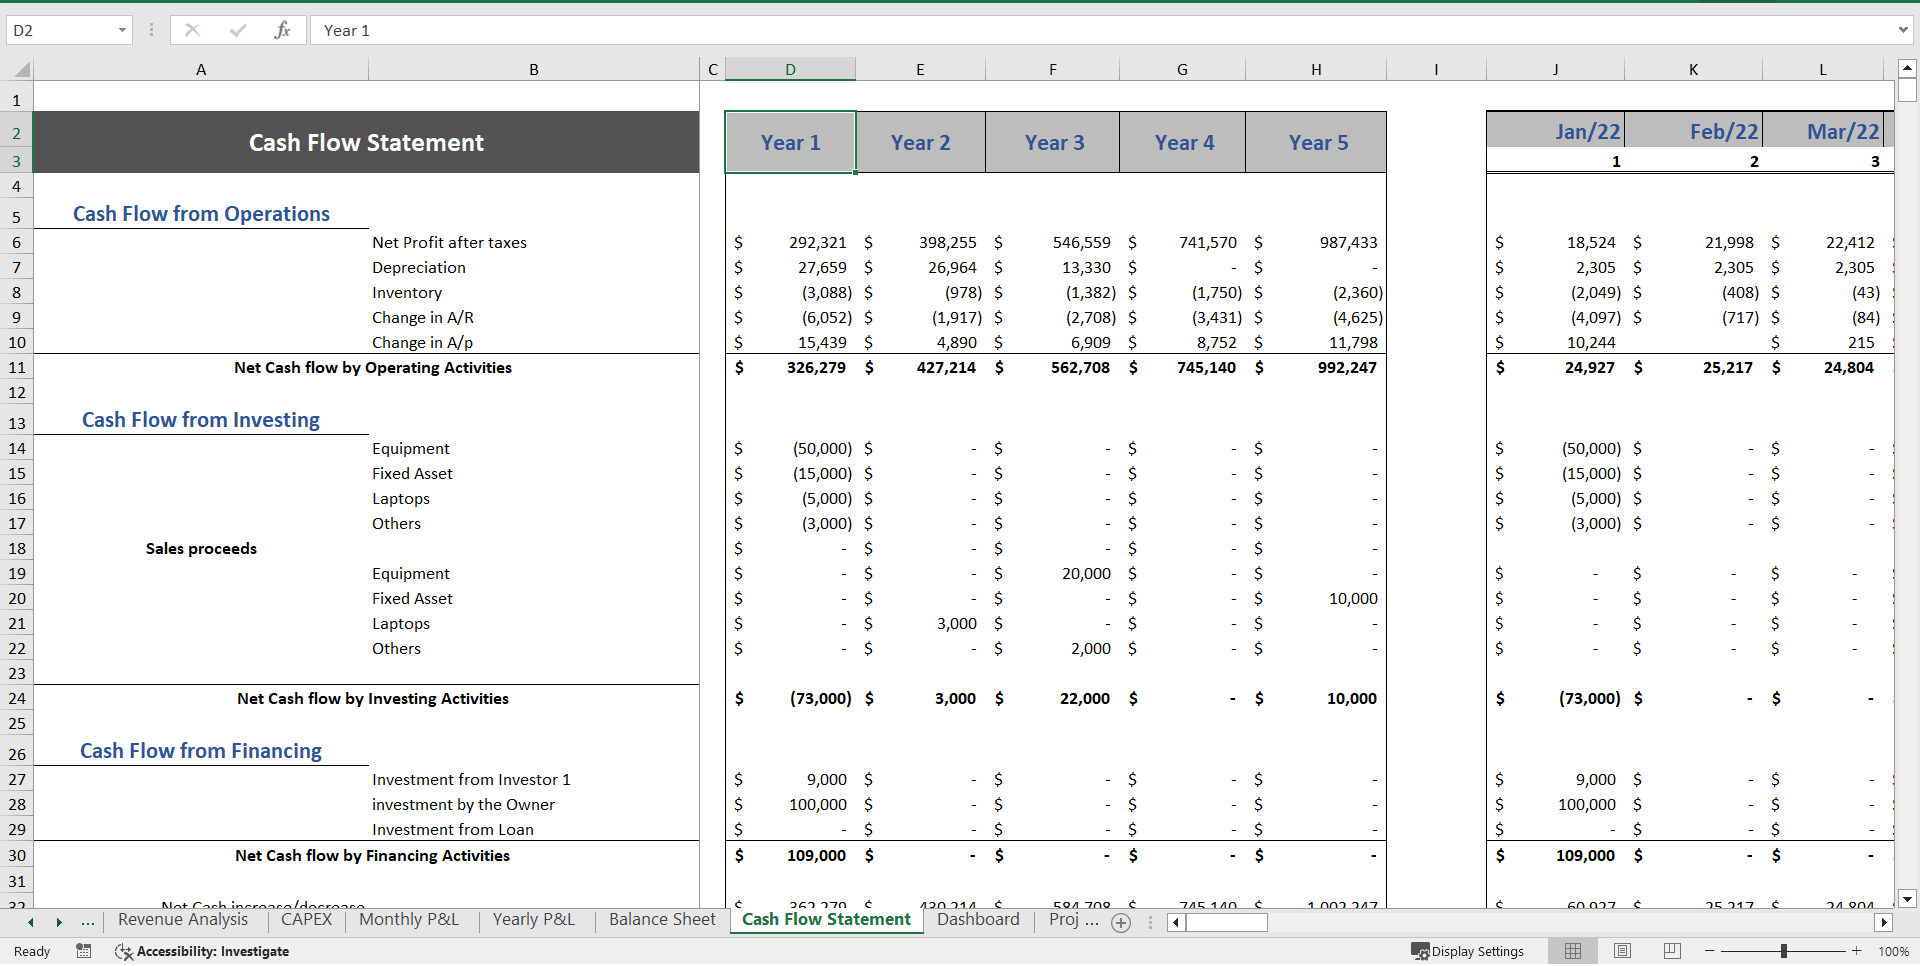Switch to Page Layout view icon
The height and width of the screenshot is (966, 1920).
point(1622,951)
